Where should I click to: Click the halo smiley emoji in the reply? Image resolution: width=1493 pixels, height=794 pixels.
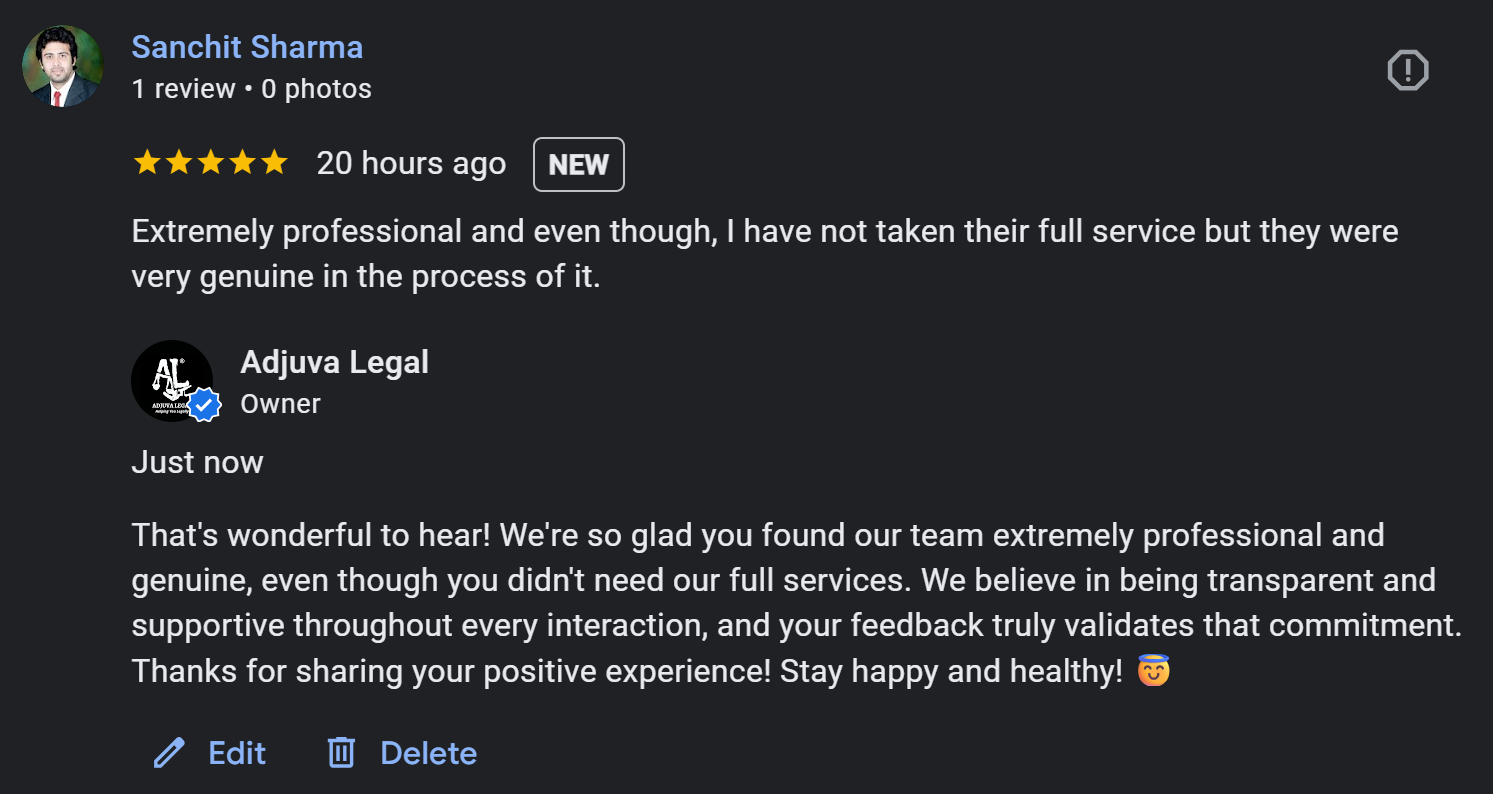[1154, 670]
